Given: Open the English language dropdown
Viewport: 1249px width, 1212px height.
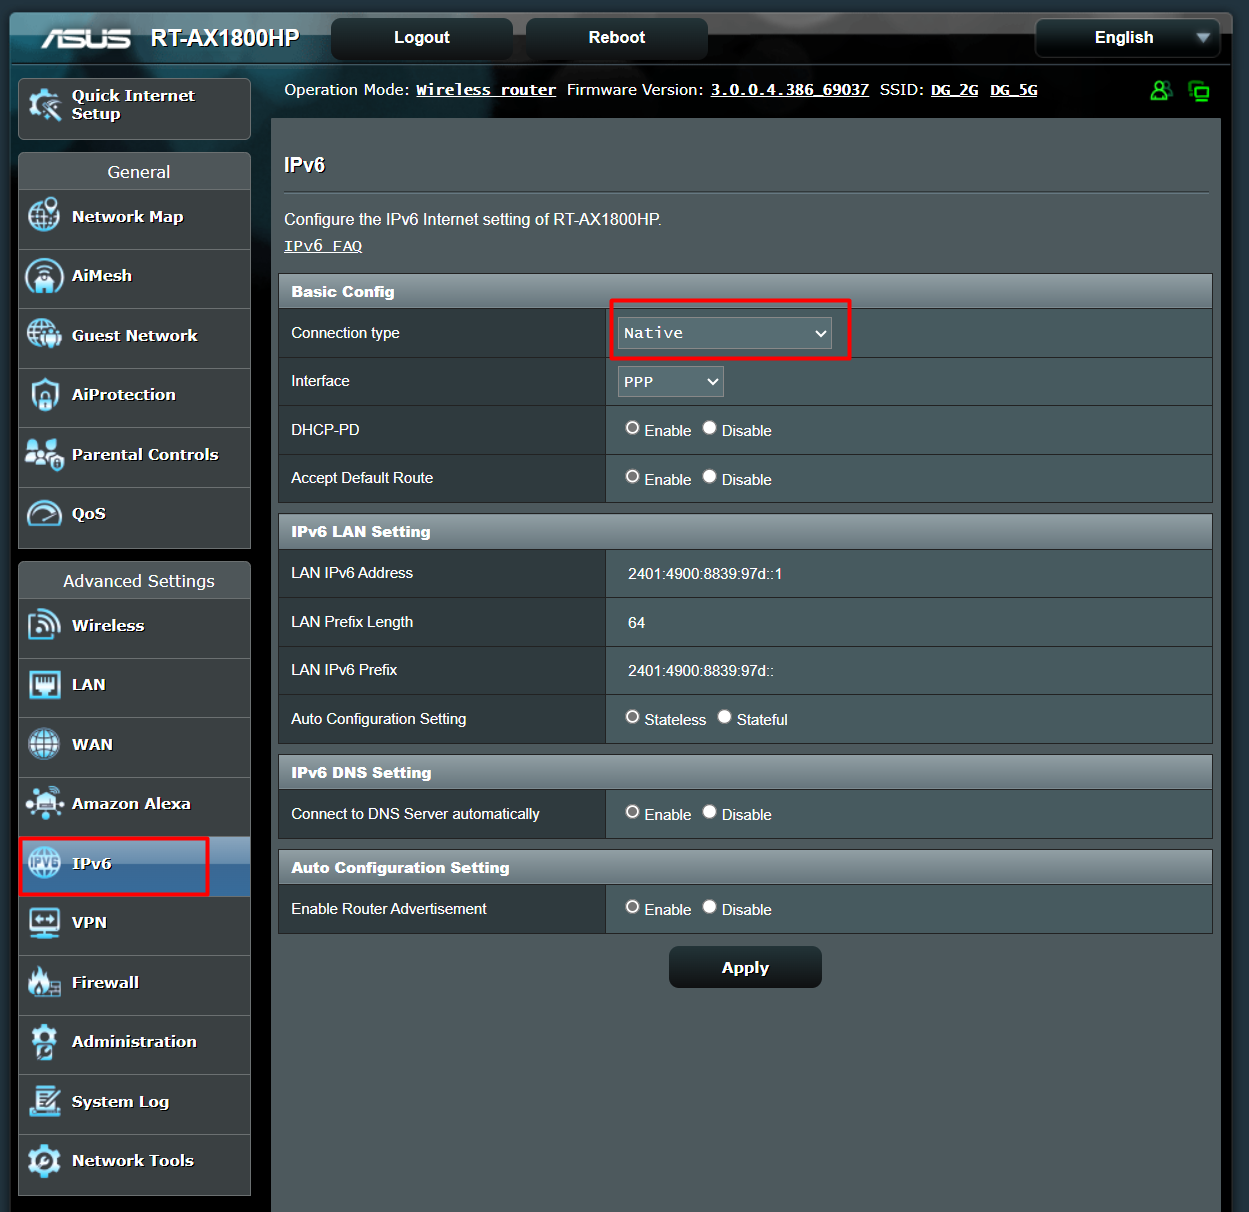Looking at the screenshot, I should [1127, 38].
